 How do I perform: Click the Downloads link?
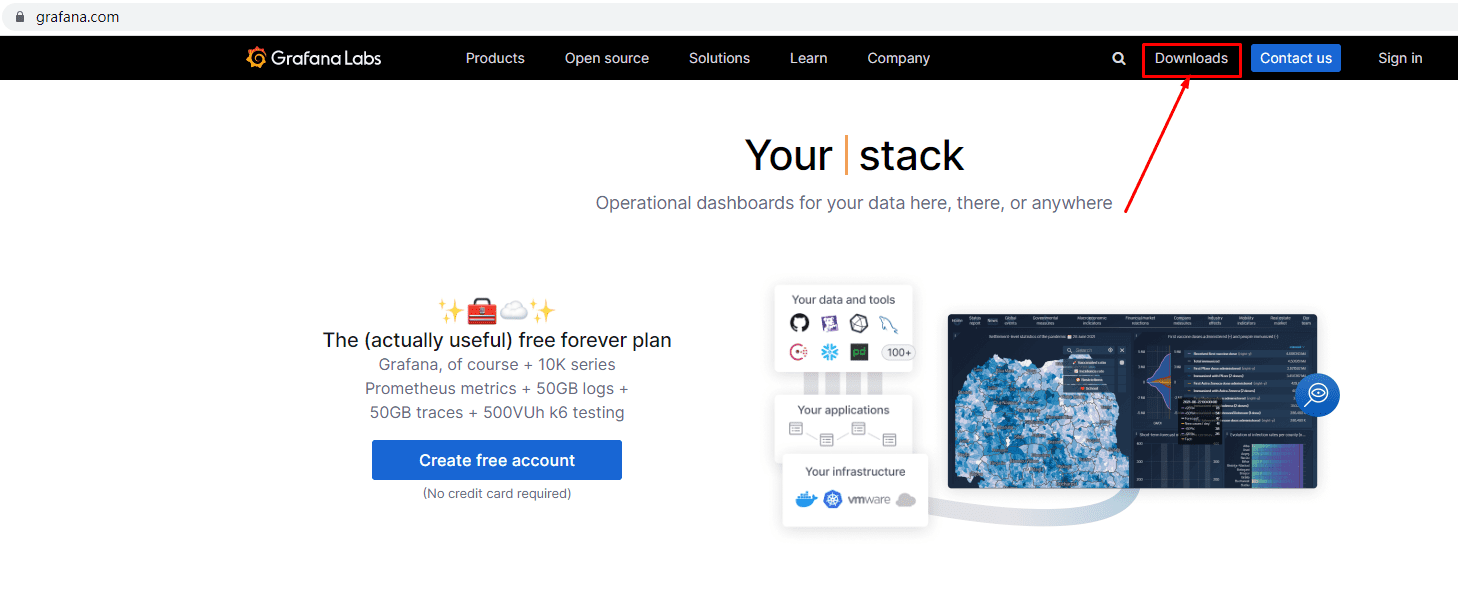1191,58
